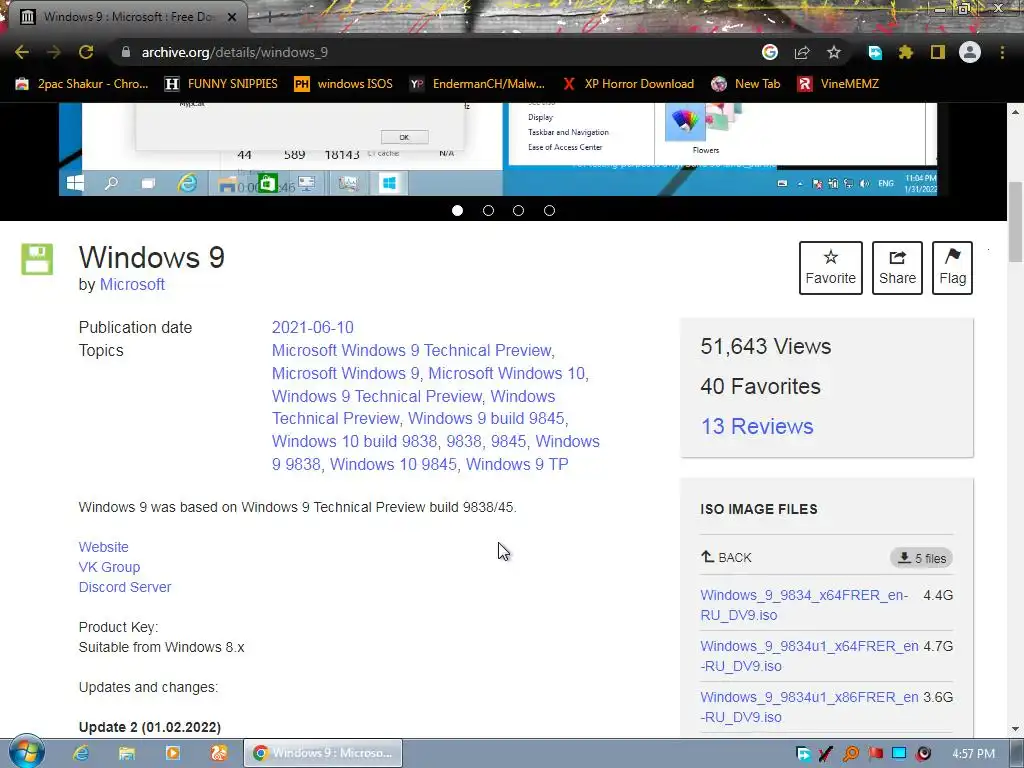Select the second carousel dot
1024x768 pixels.
[x=488, y=210]
